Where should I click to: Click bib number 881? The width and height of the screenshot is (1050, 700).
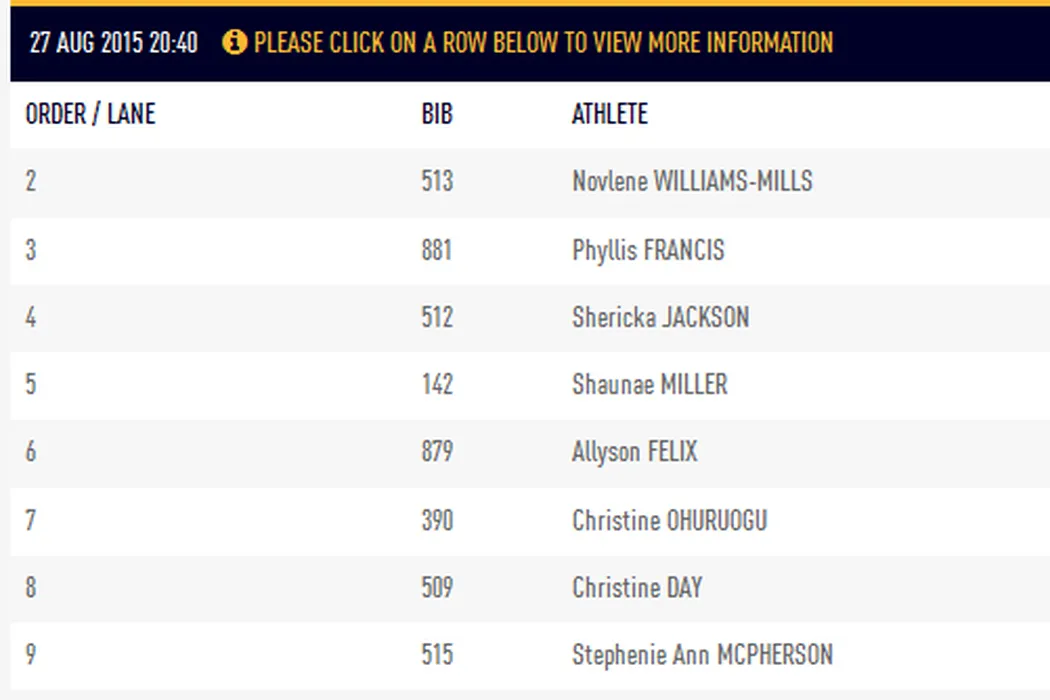click(437, 249)
